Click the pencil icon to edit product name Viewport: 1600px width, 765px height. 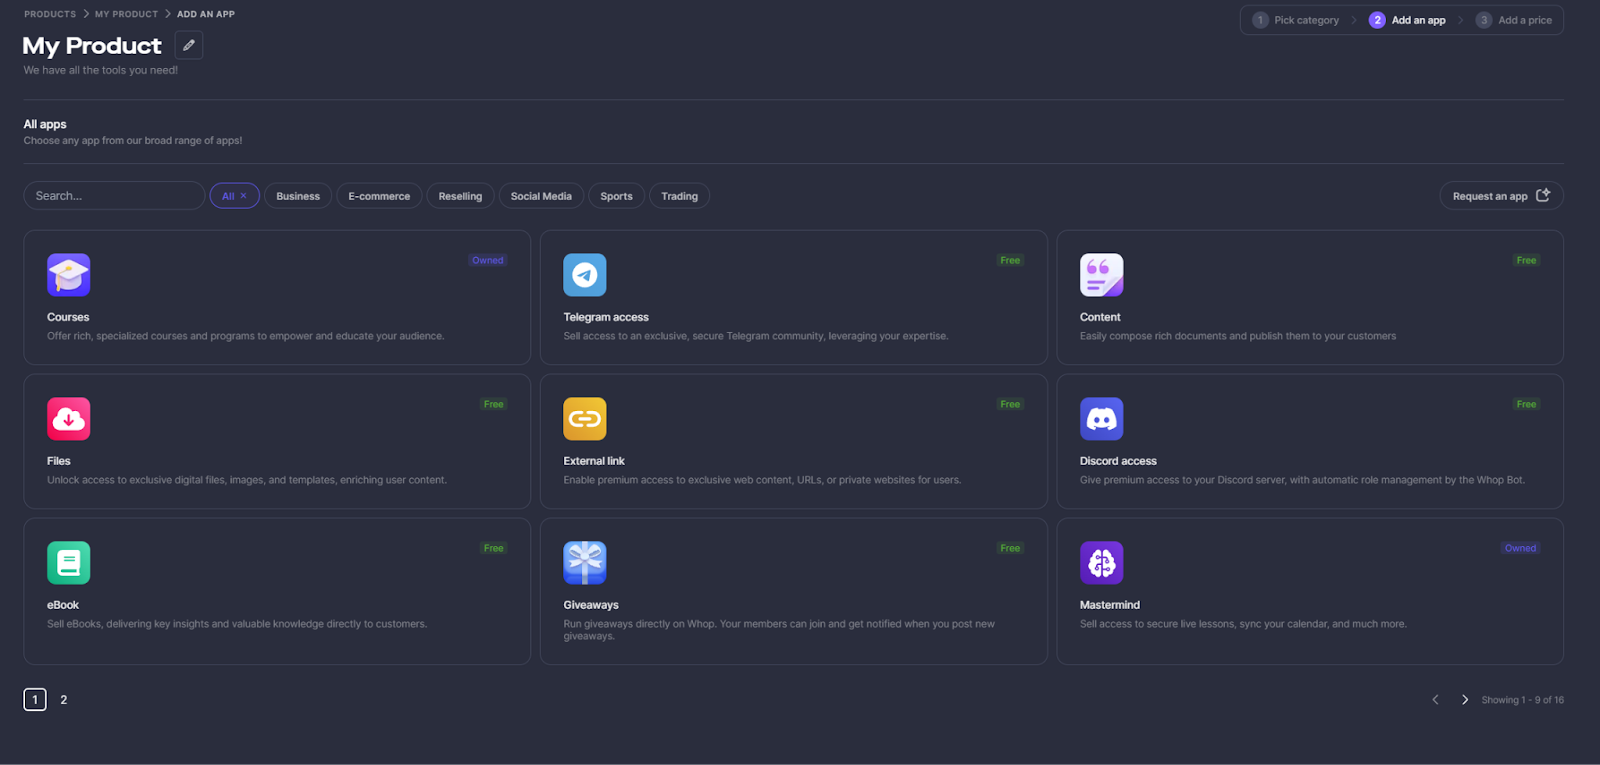189,45
